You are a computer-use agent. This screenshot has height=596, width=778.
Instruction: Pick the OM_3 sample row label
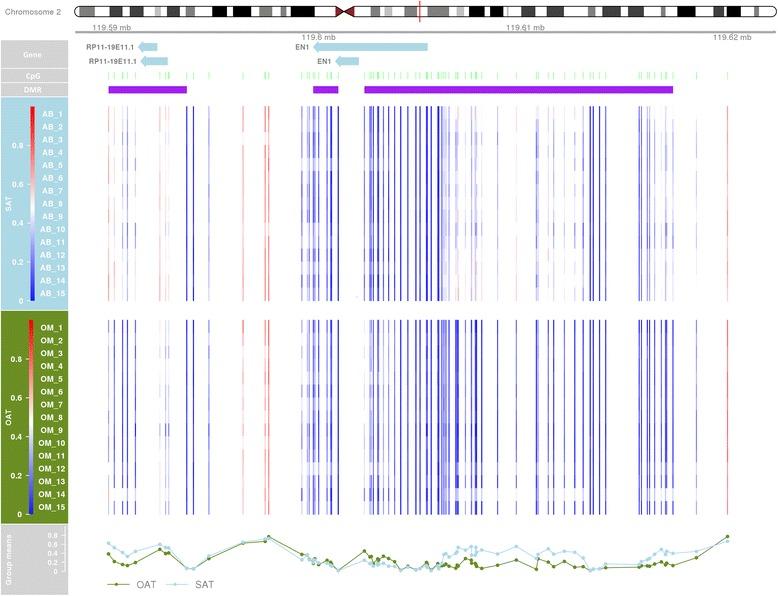pyautogui.click(x=52, y=353)
